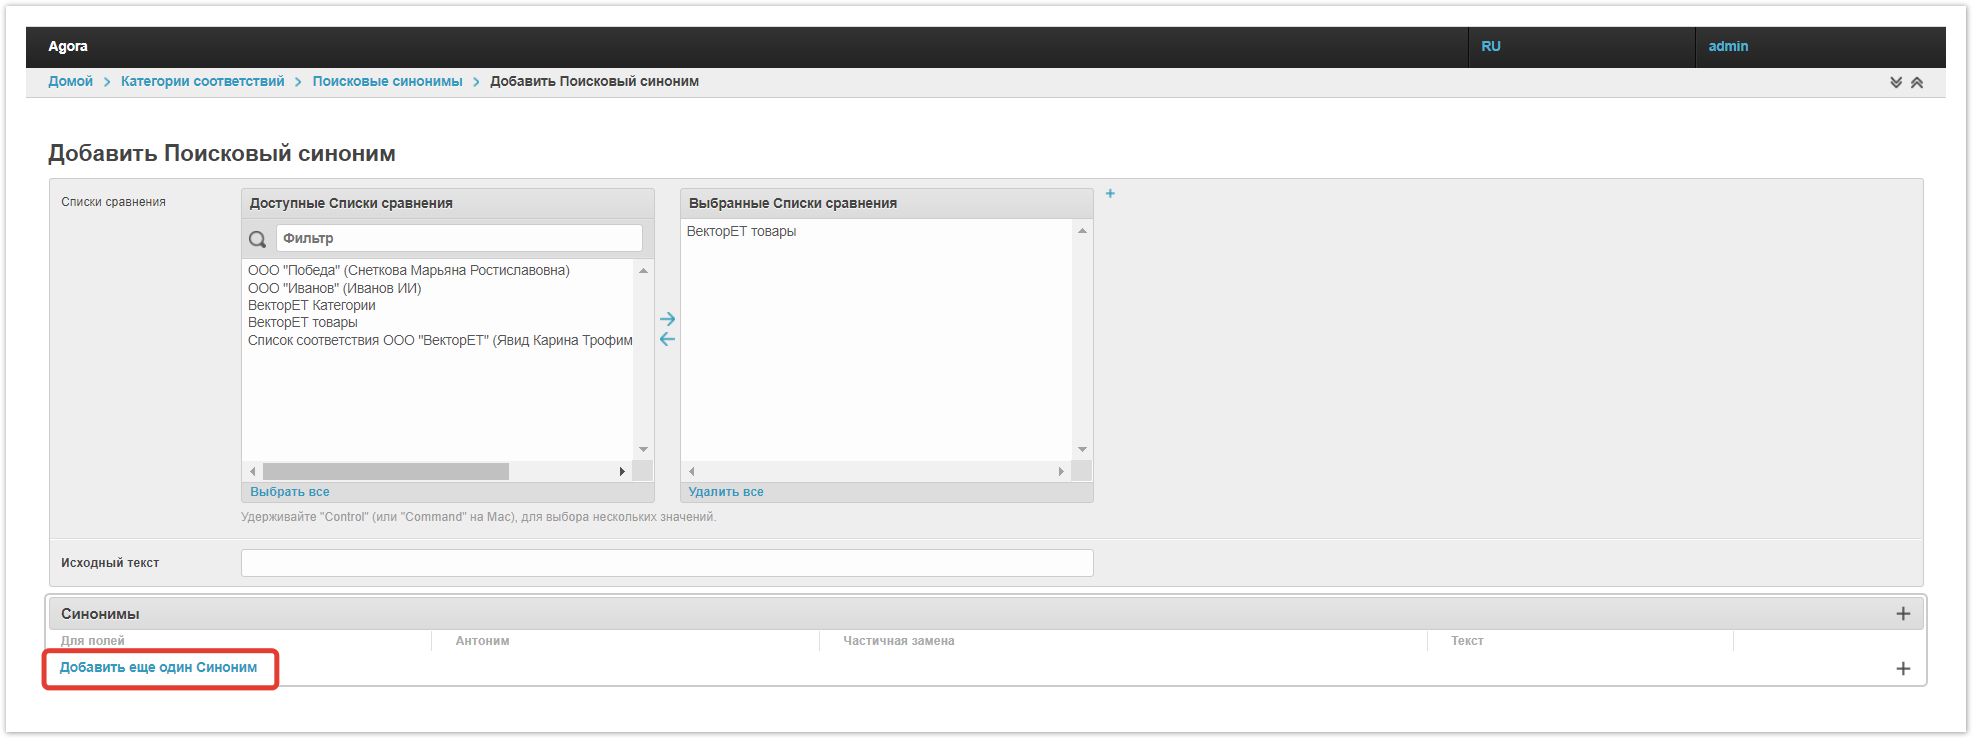The width and height of the screenshot is (1972, 738).
Task: Click the magnifier icon next to Фильтр
Action: 258,239
